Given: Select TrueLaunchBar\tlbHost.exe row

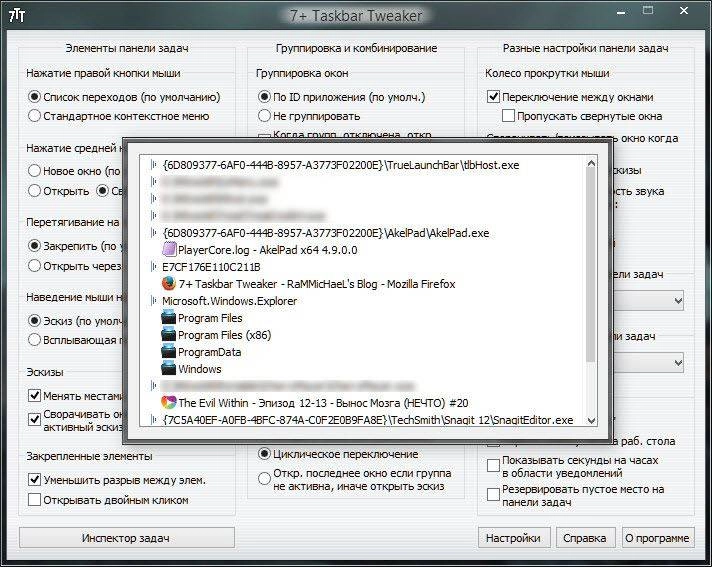Looking at the screenshot, I should 341,165.
